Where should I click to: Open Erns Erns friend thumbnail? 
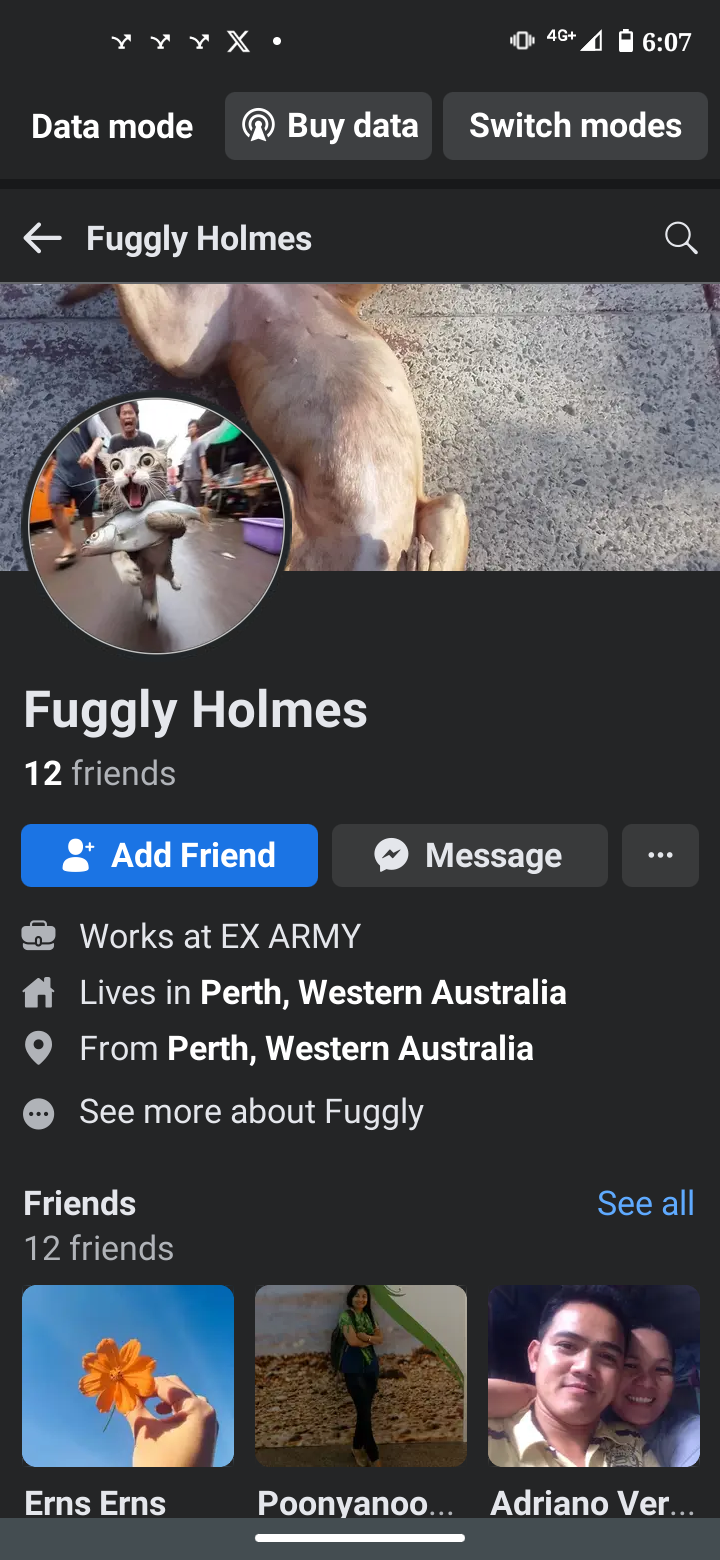[x=128, y=1376]
